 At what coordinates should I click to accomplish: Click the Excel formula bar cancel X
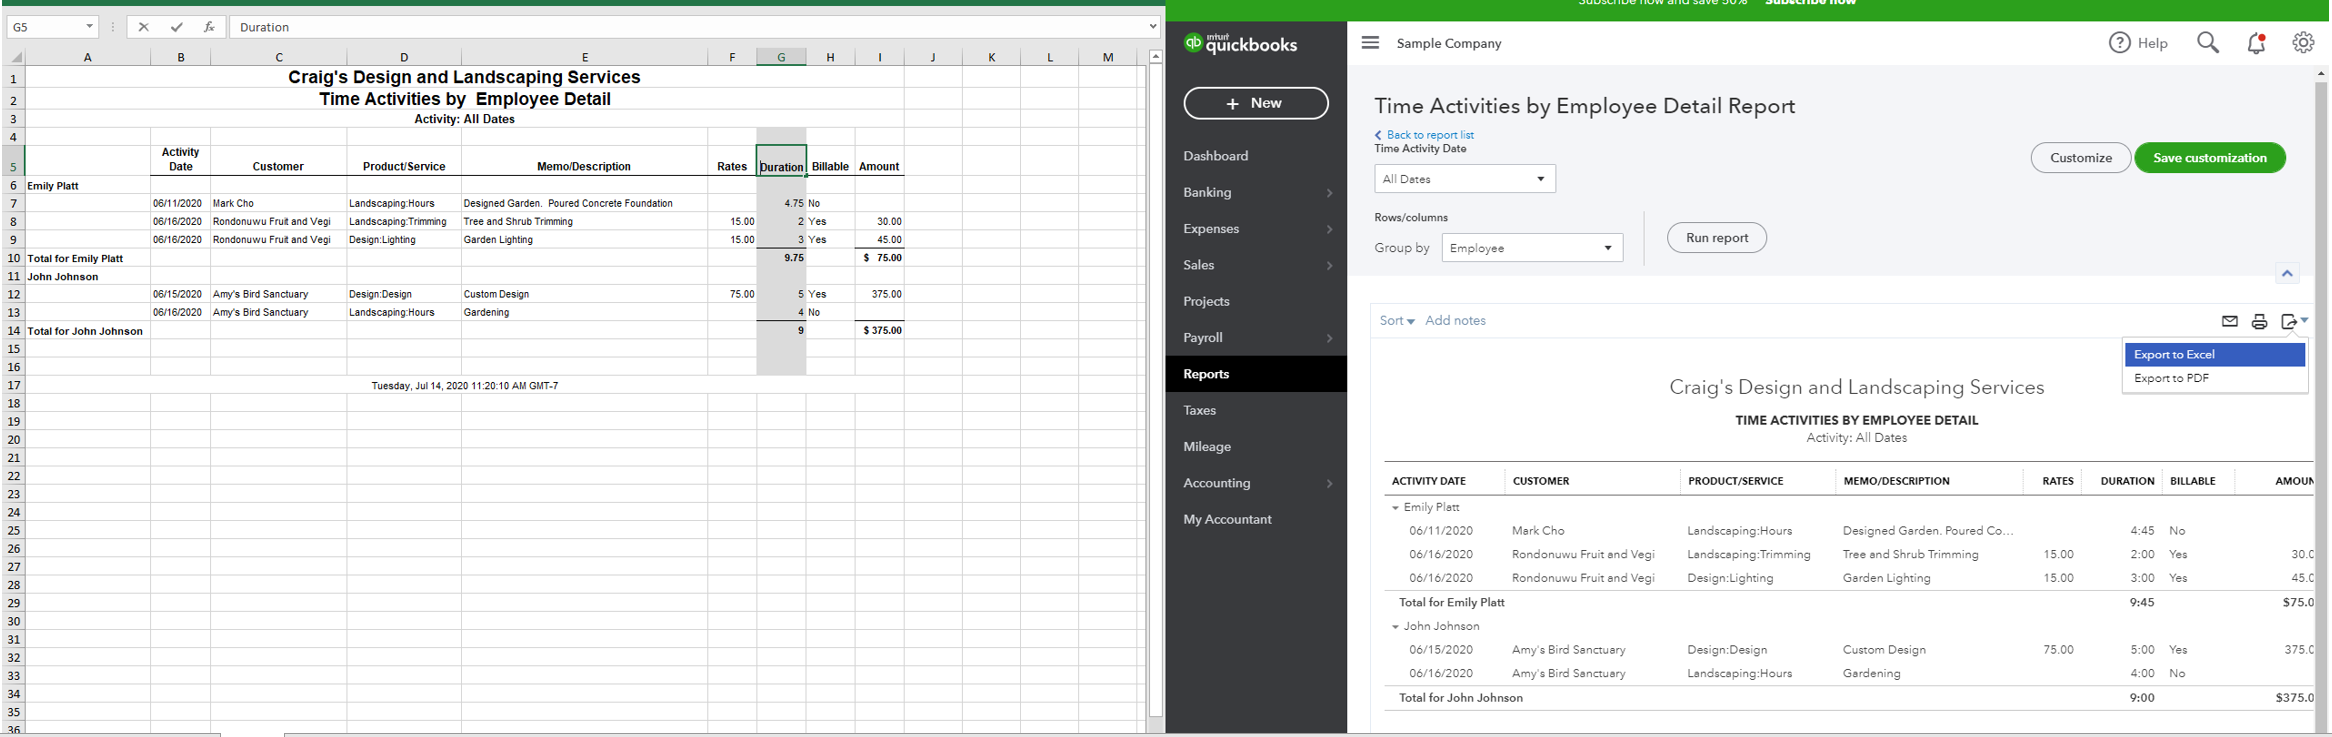pyautogui.click(x=144, y=27)
